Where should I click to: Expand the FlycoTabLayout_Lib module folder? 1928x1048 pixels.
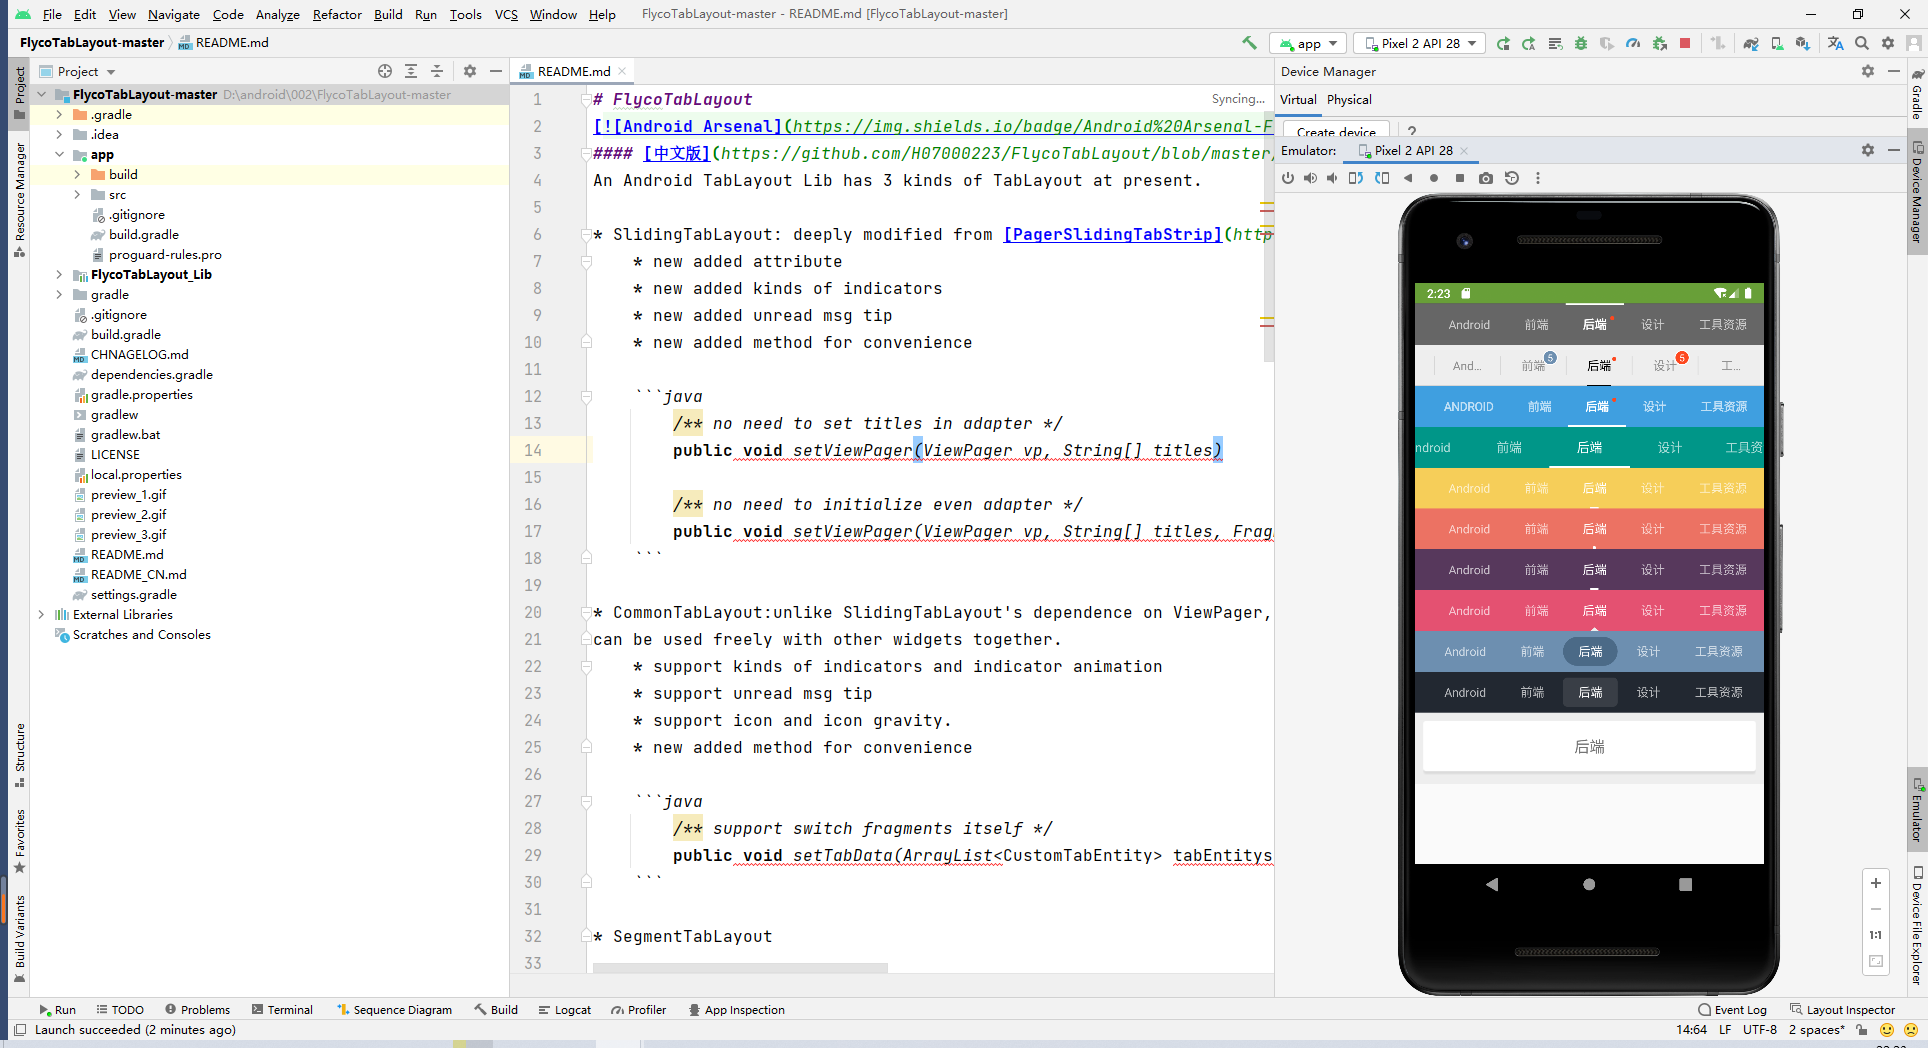59,275
